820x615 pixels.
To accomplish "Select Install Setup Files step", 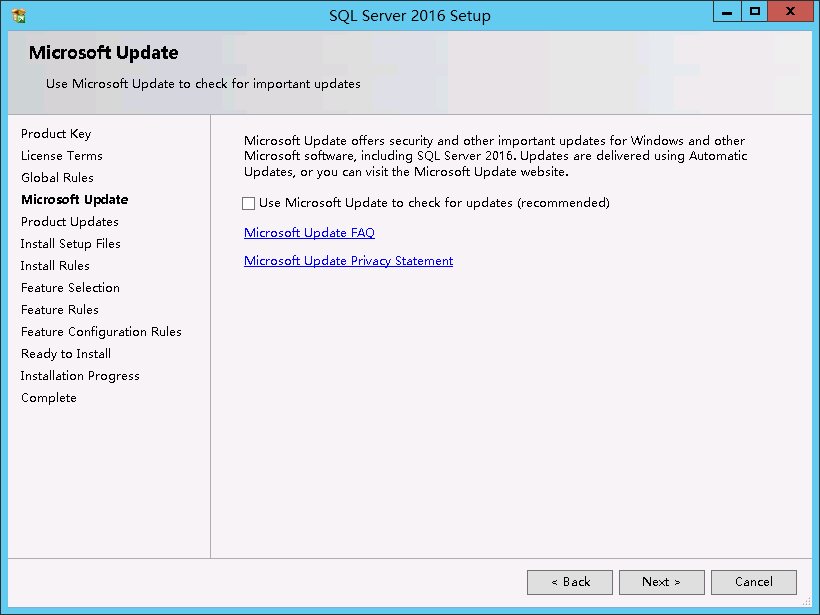I will pos(71,244).
